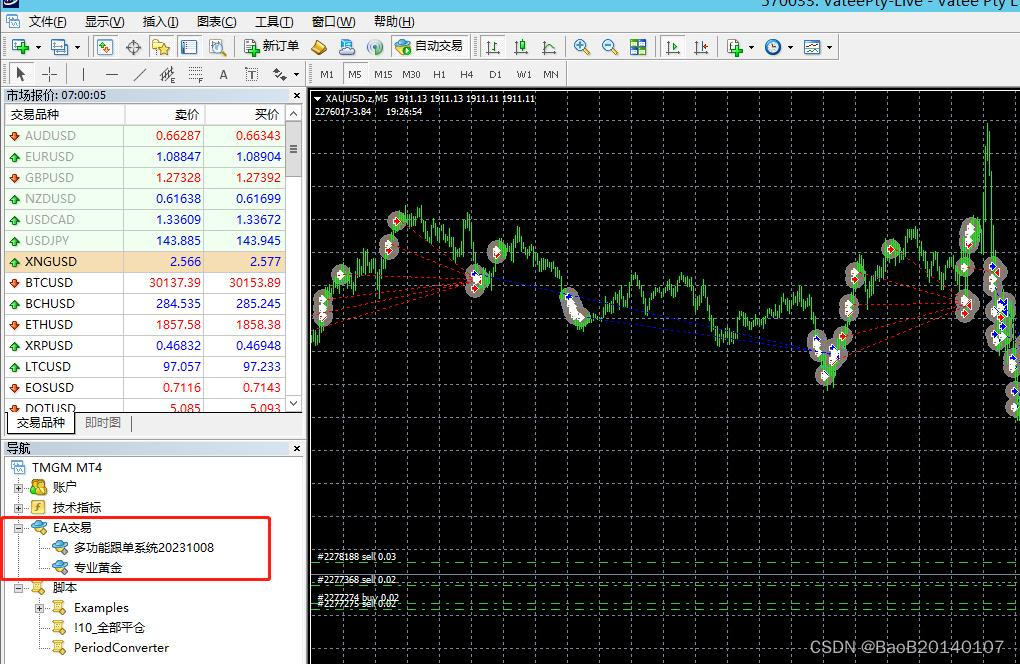This screenshot has width=1020, height=664.
Task: Open the 文件(F) menu
Action: [x=47, y=21]
